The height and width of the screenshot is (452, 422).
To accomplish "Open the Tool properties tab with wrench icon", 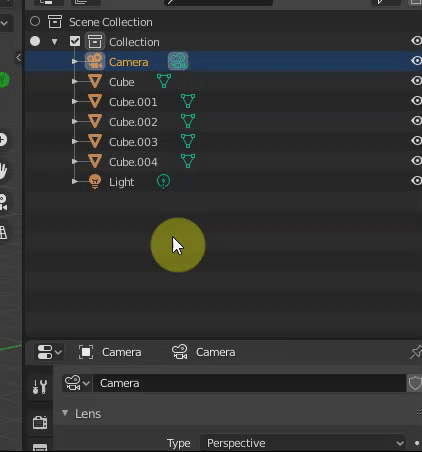I will click(x=40, y=387).
